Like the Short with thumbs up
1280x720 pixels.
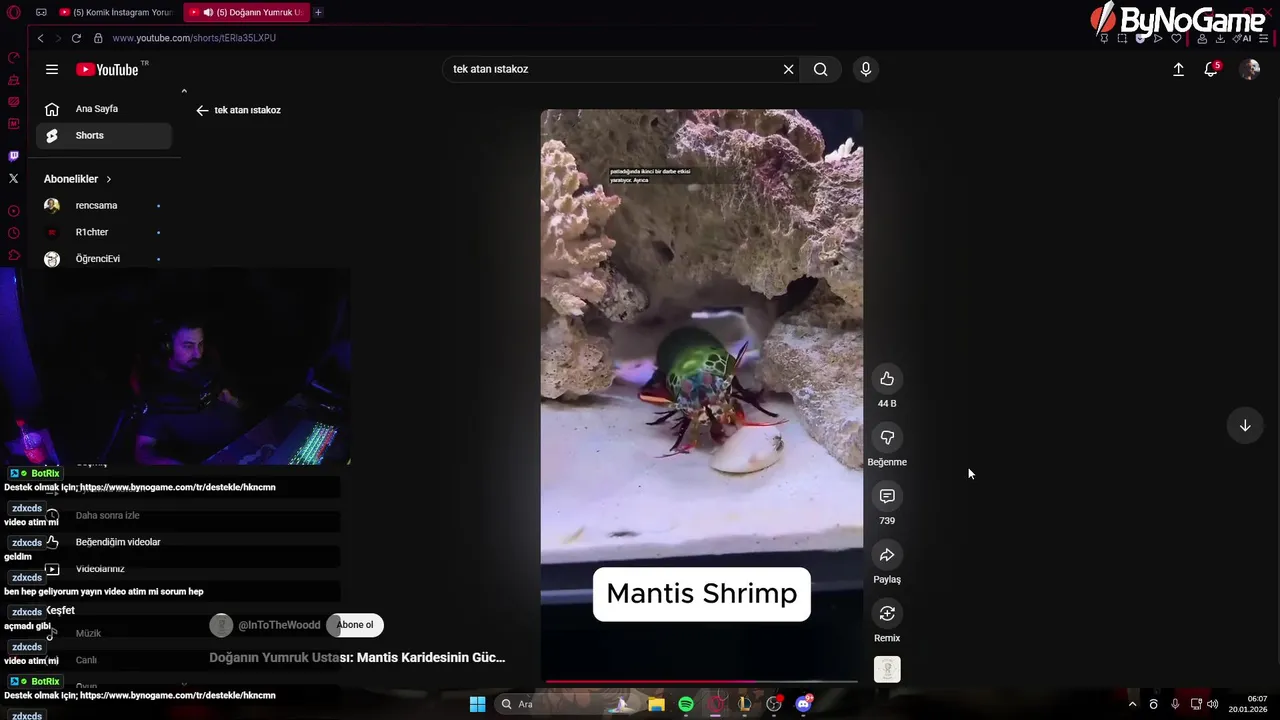[887, 379]
